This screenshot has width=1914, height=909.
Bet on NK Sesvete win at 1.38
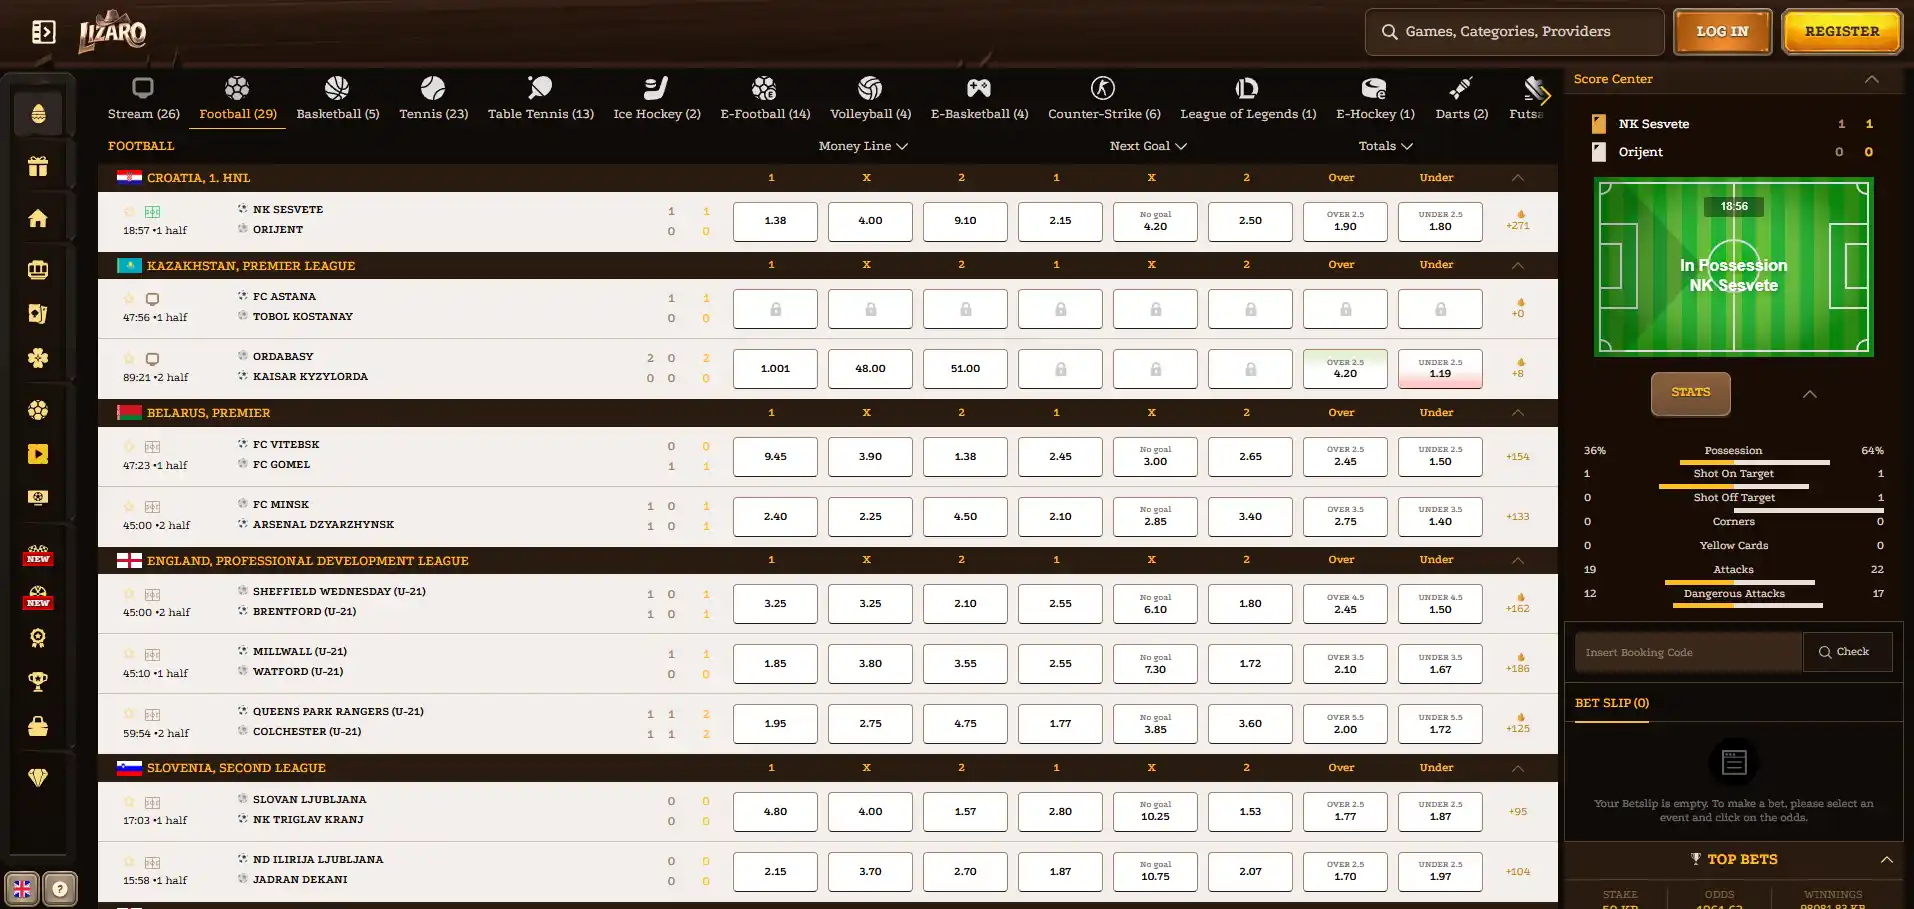tap(775, 221)
